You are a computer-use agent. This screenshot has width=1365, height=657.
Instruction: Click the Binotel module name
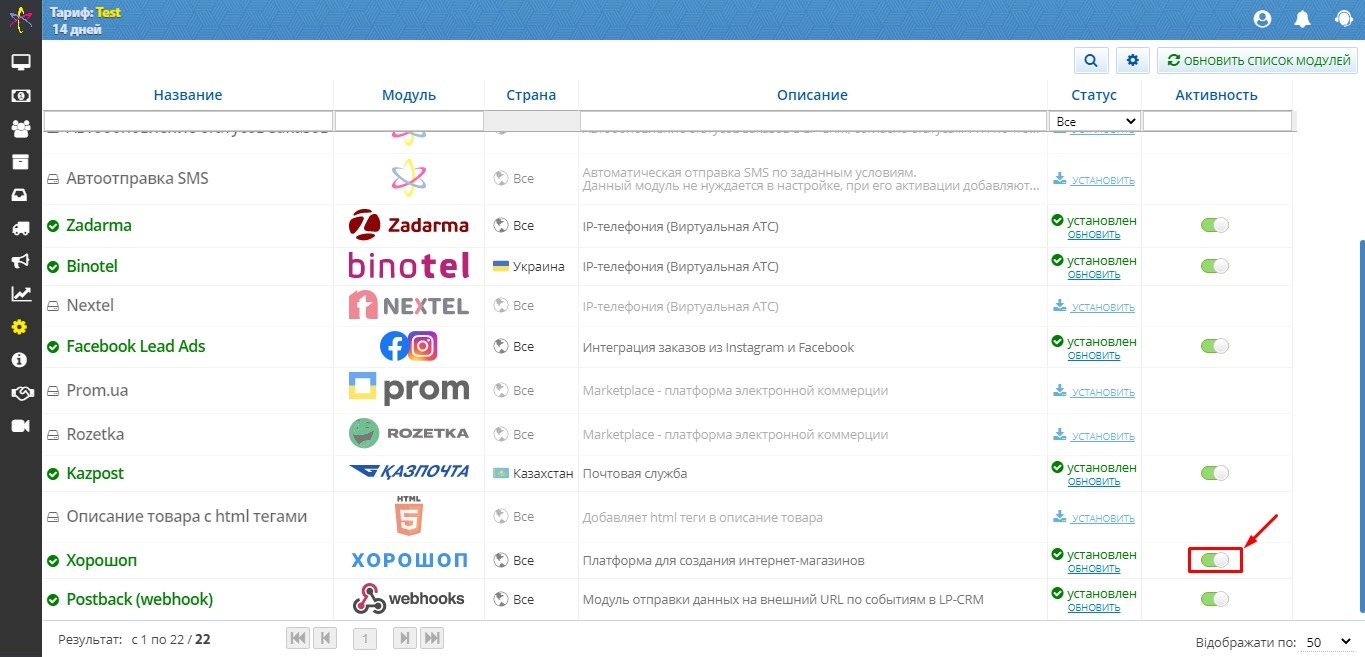click(92, 266)
